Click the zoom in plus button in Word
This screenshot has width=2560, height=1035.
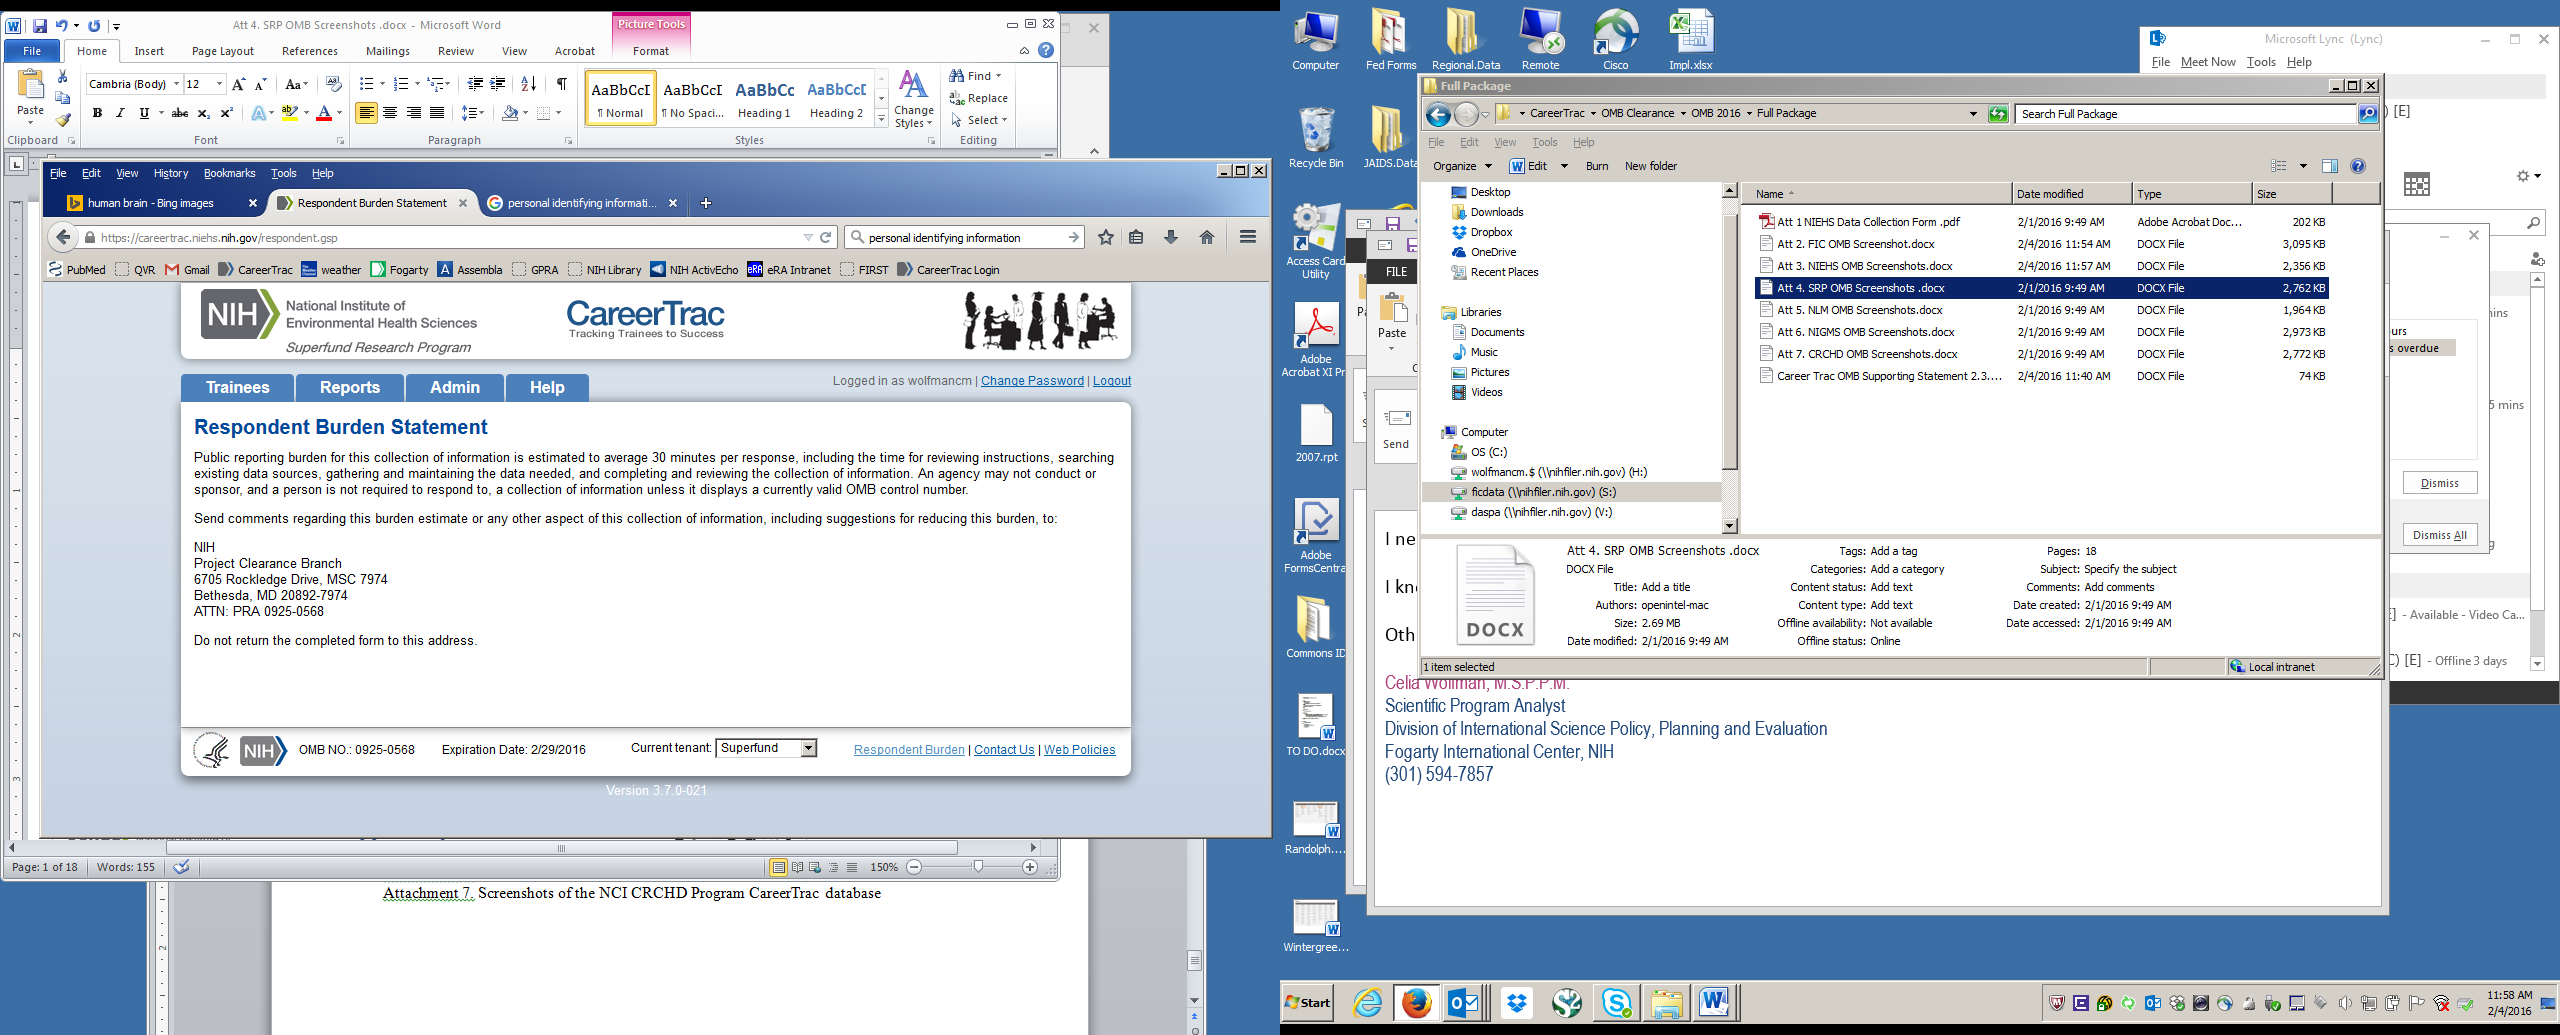point(1030,867)
